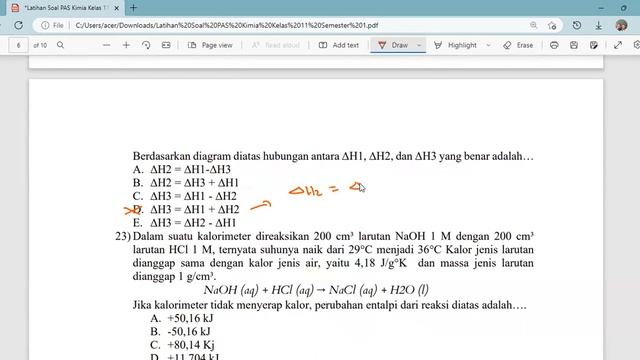Expand the Highlight color dropdown arrow
Screen dimensions: 640x360
tap(489, 45)
